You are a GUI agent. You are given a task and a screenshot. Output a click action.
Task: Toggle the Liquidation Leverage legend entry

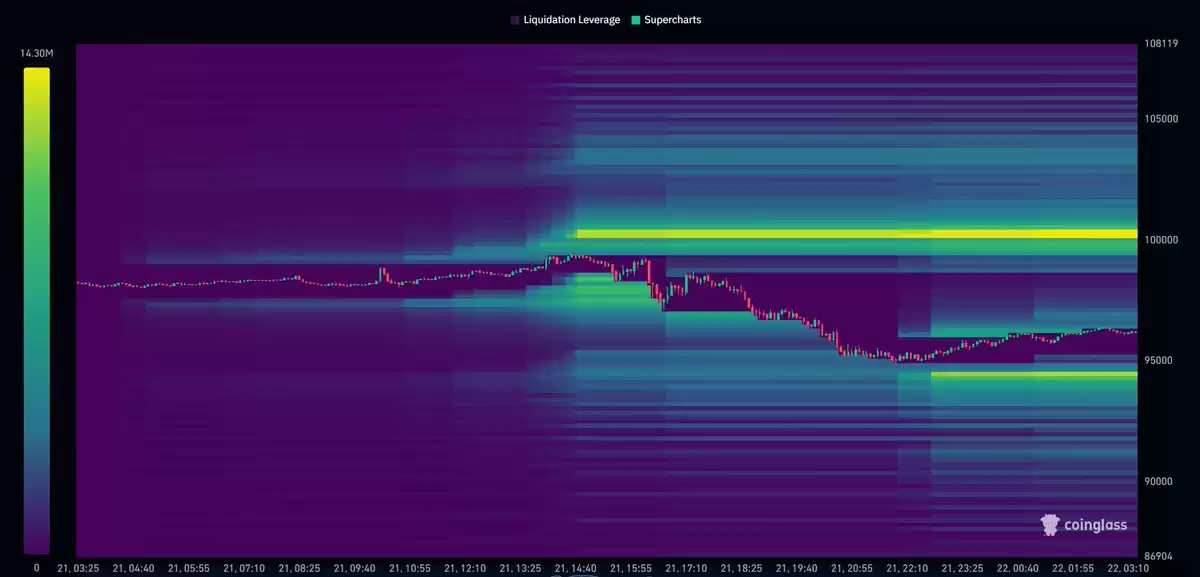[x=565, y=19]
